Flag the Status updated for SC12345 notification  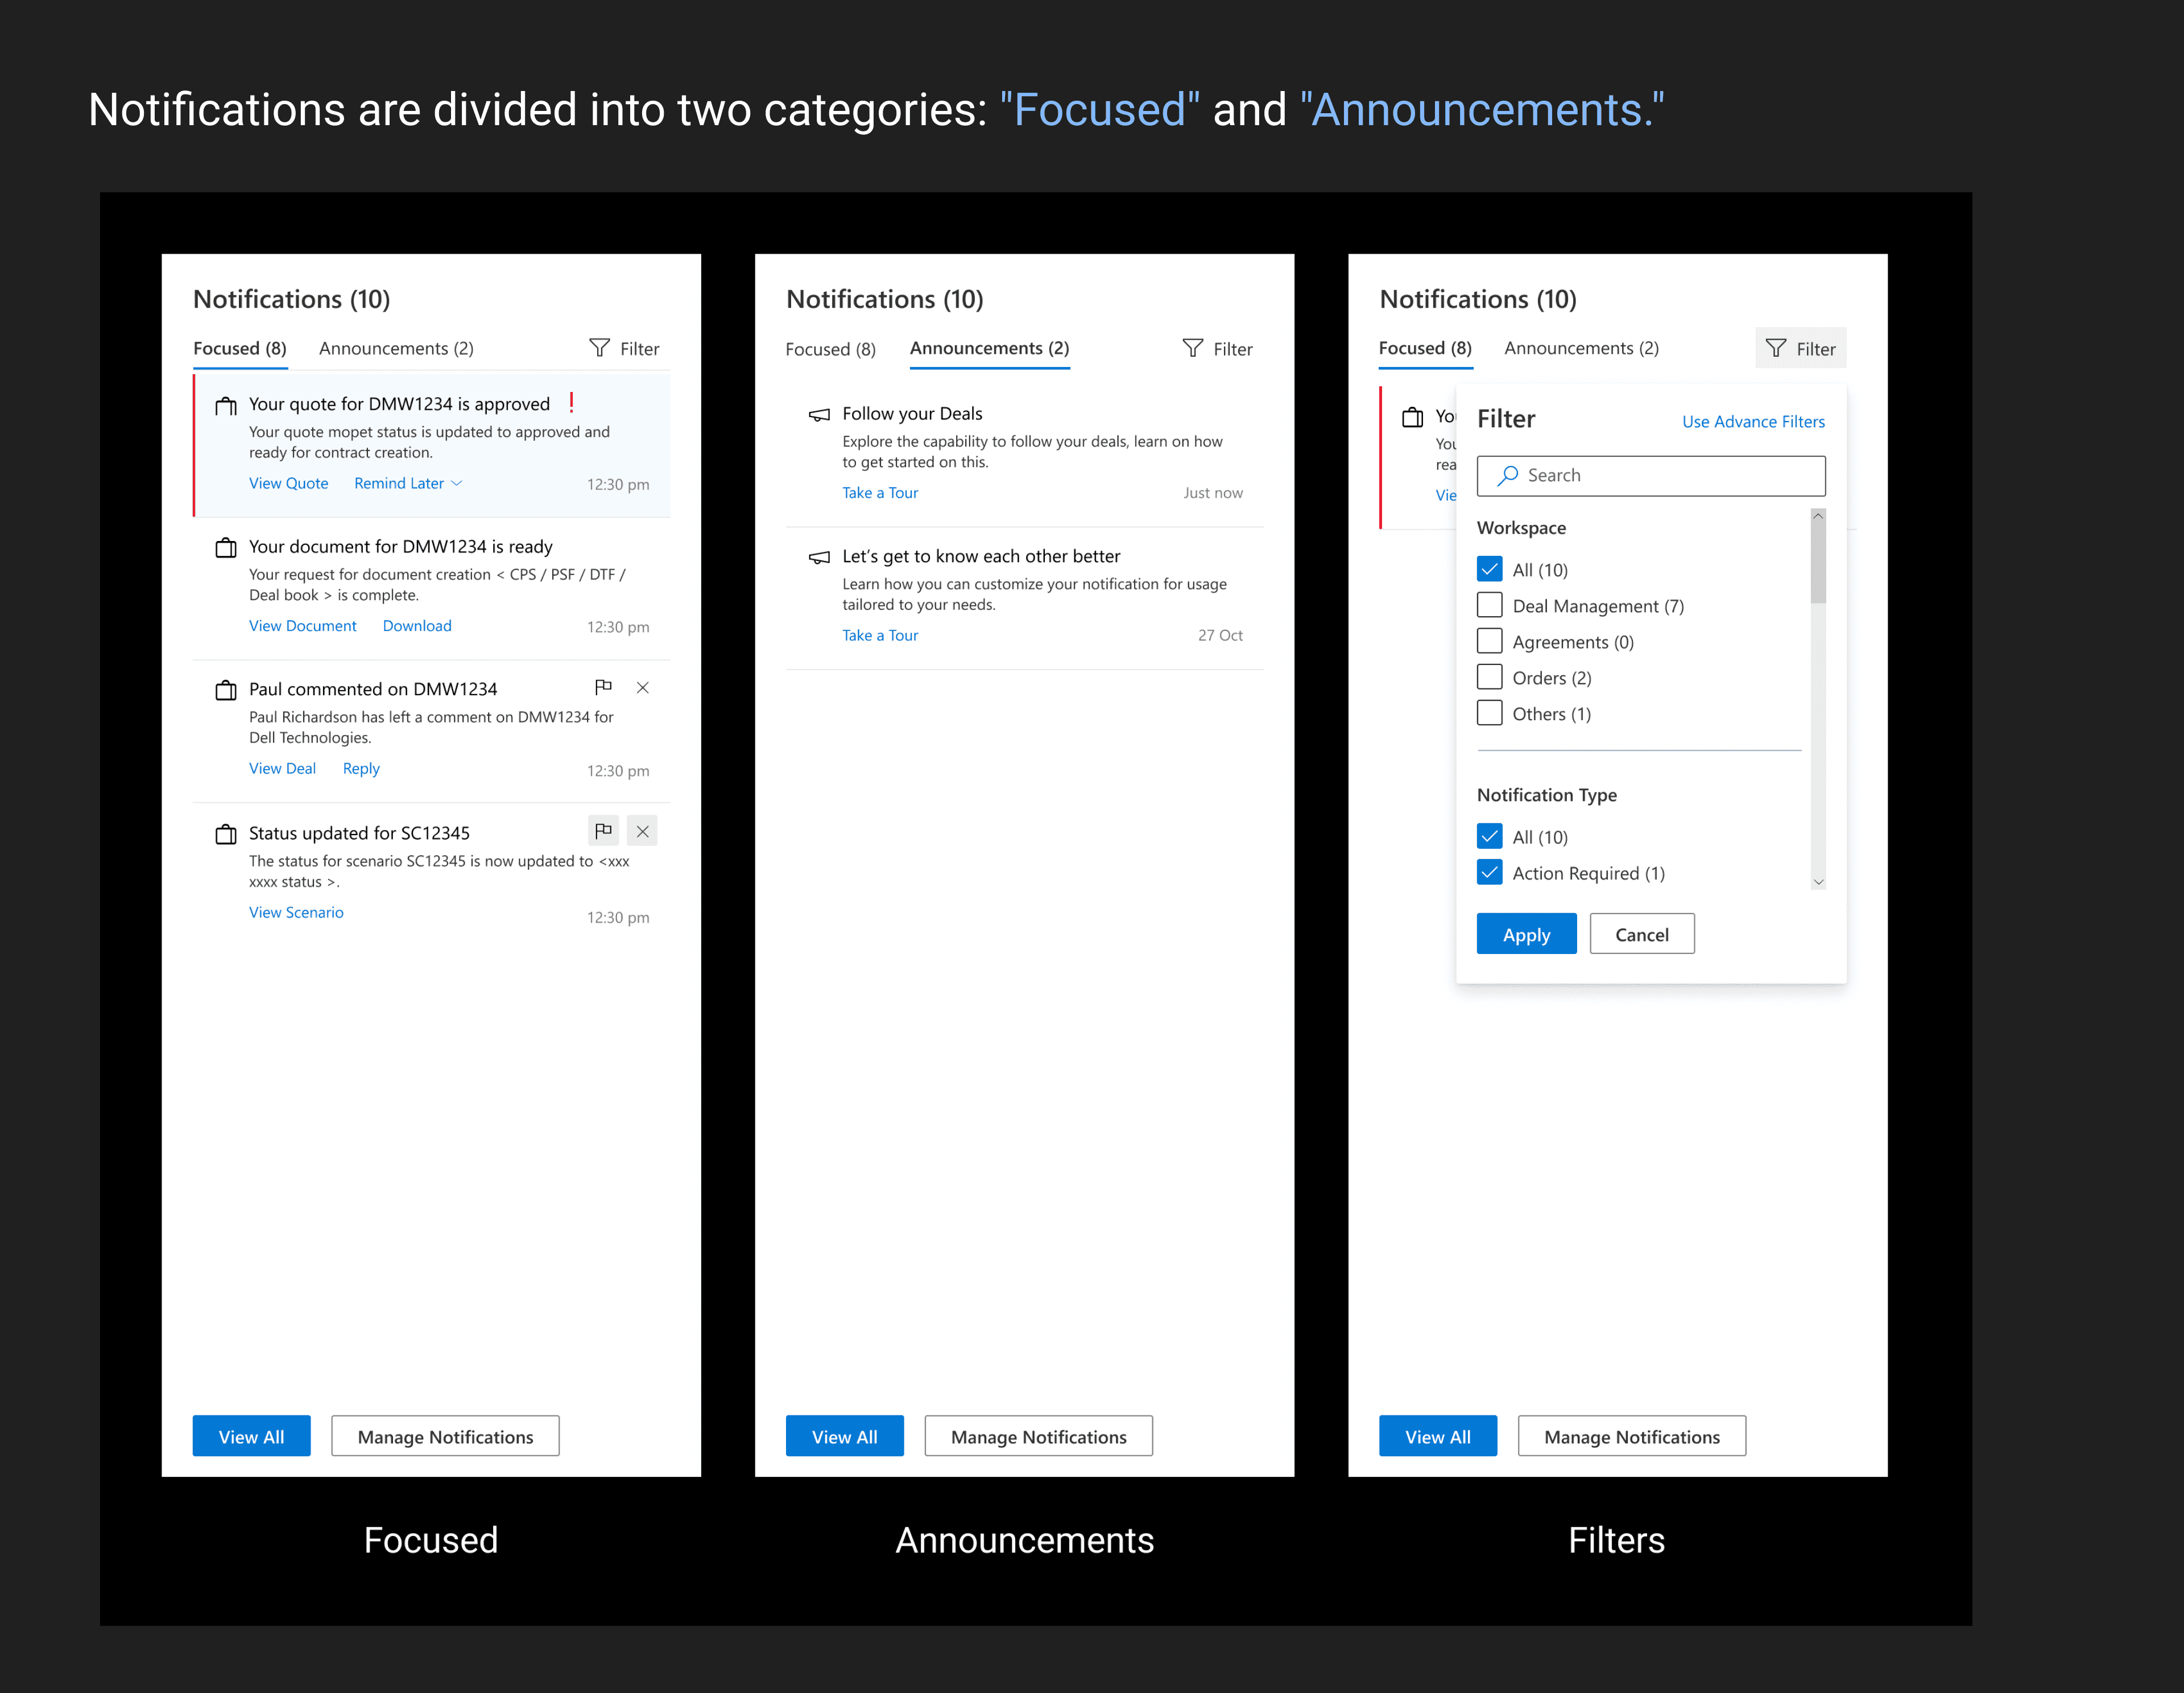pos(603,831)
